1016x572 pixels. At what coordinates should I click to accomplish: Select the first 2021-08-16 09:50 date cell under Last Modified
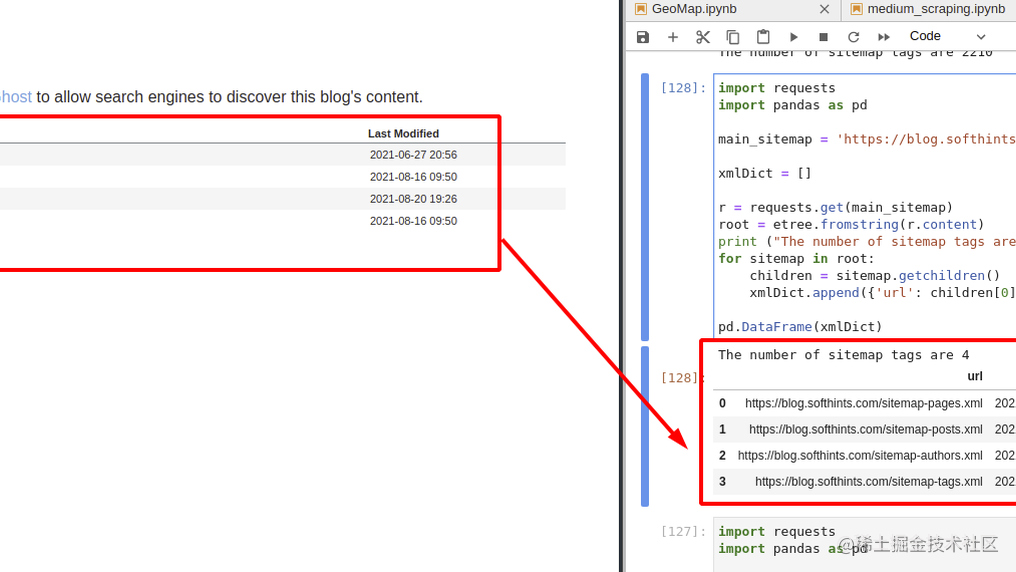coord(413,177)
